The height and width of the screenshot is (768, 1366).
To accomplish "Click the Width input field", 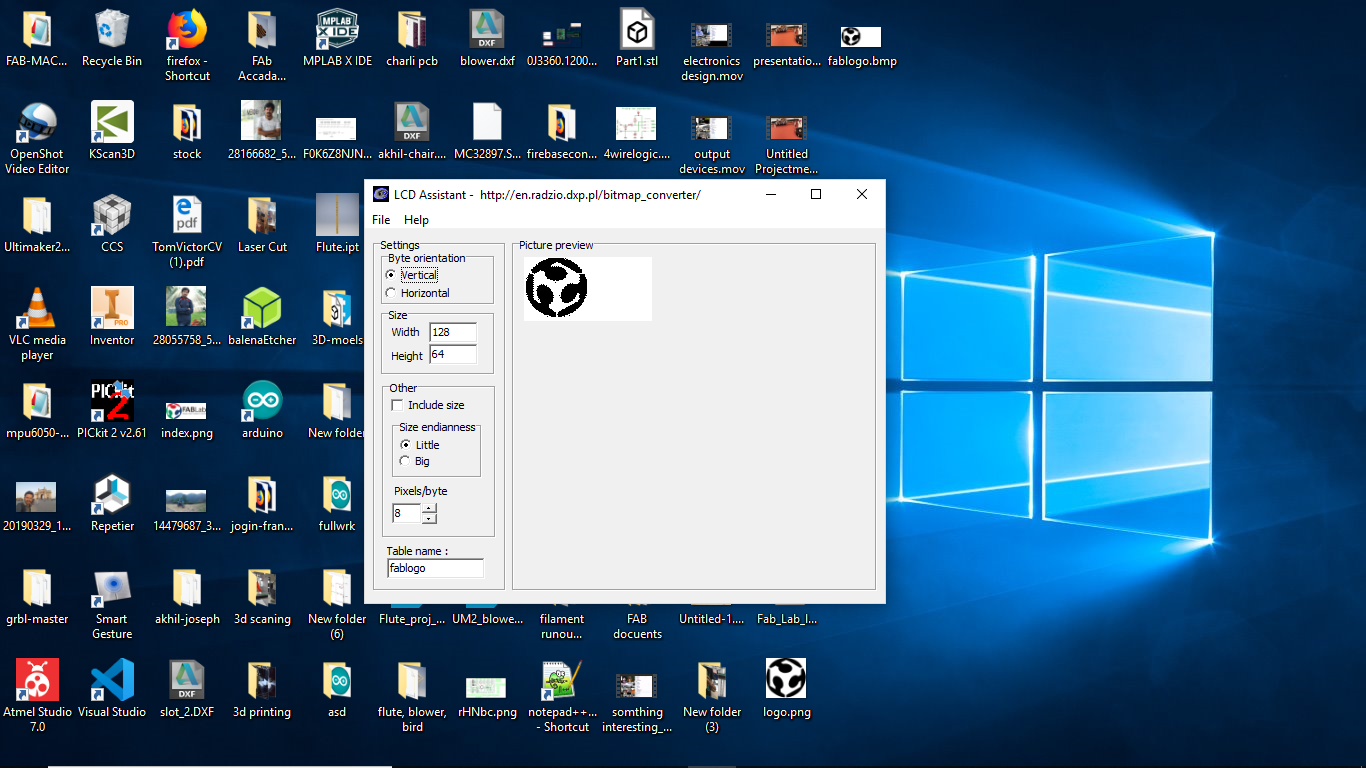I will point(452,332).
